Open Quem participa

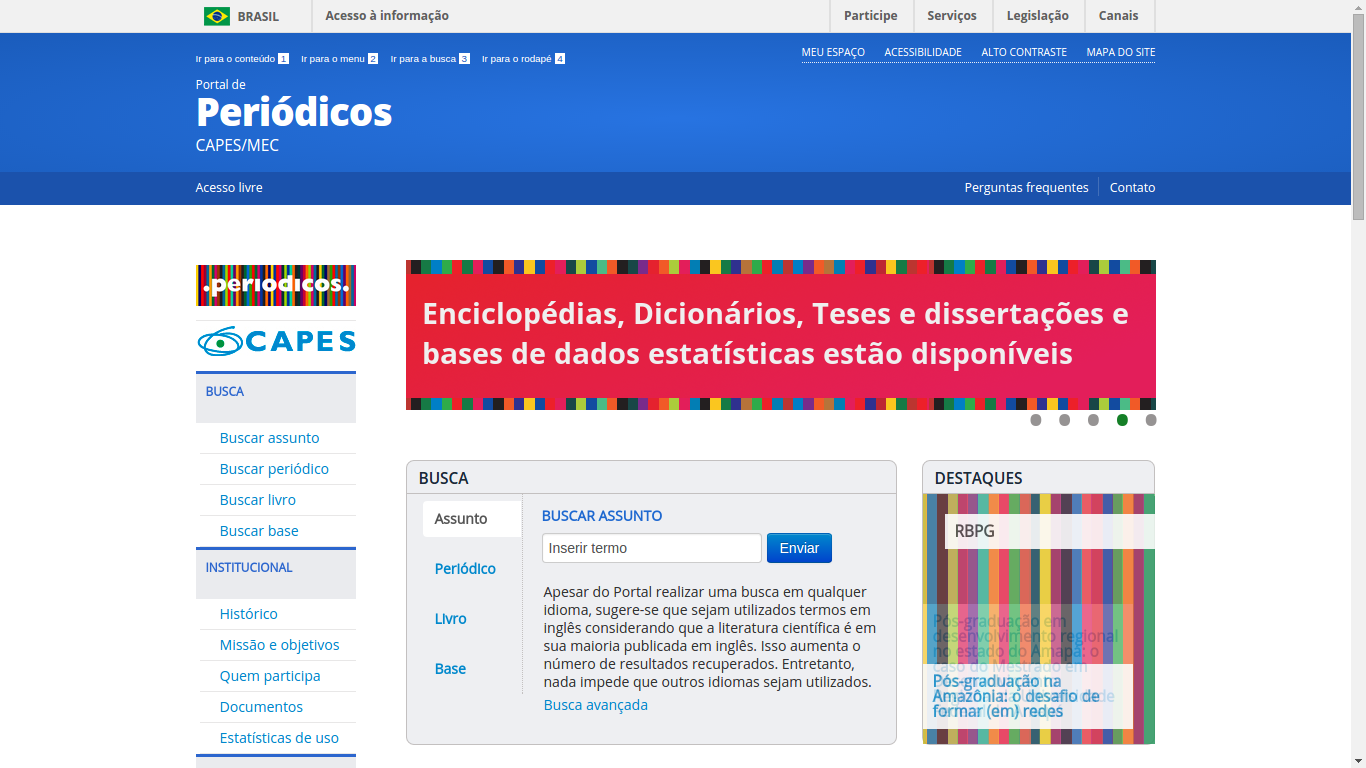point(270,676)
